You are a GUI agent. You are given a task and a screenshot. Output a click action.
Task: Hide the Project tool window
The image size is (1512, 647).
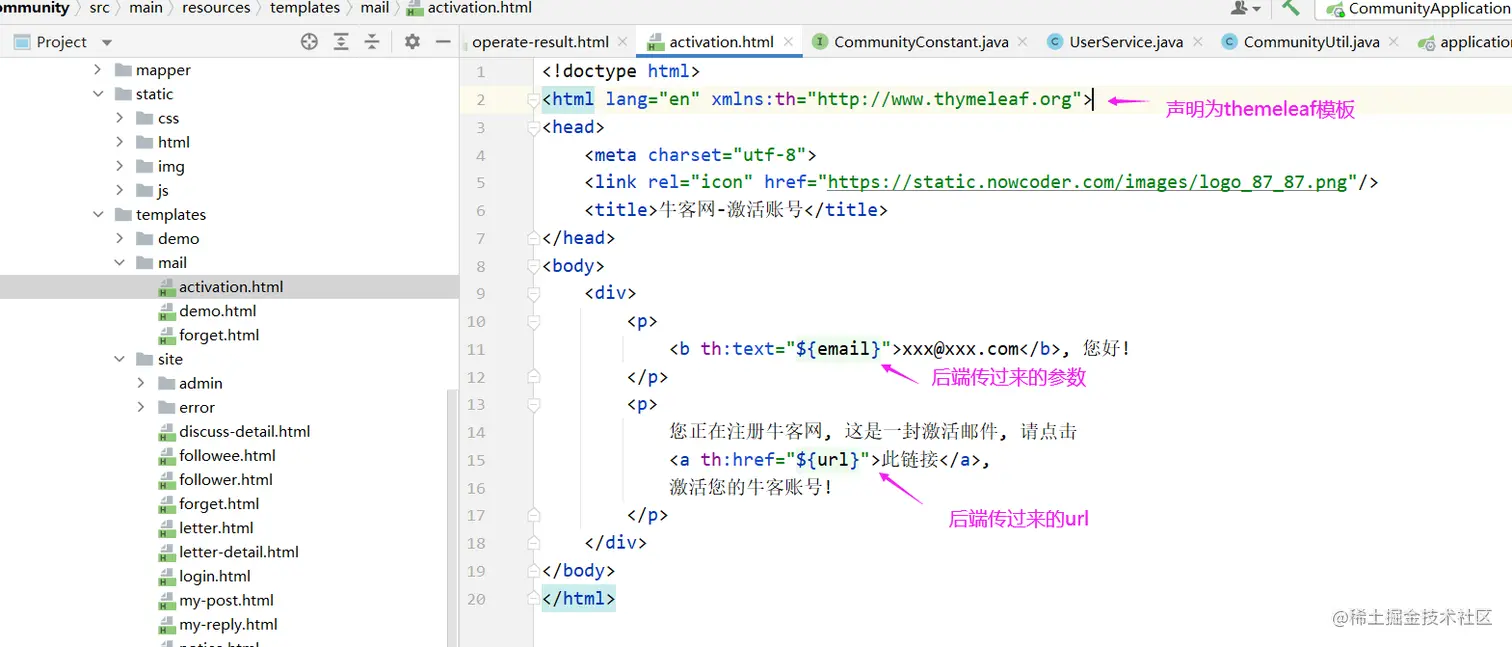point(443,42)
